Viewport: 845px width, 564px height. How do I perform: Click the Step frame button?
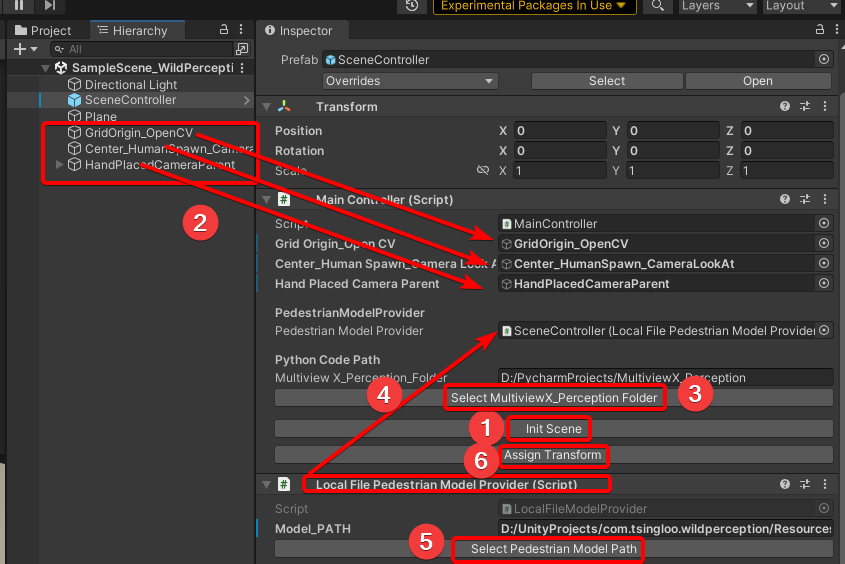click(50, 5)
